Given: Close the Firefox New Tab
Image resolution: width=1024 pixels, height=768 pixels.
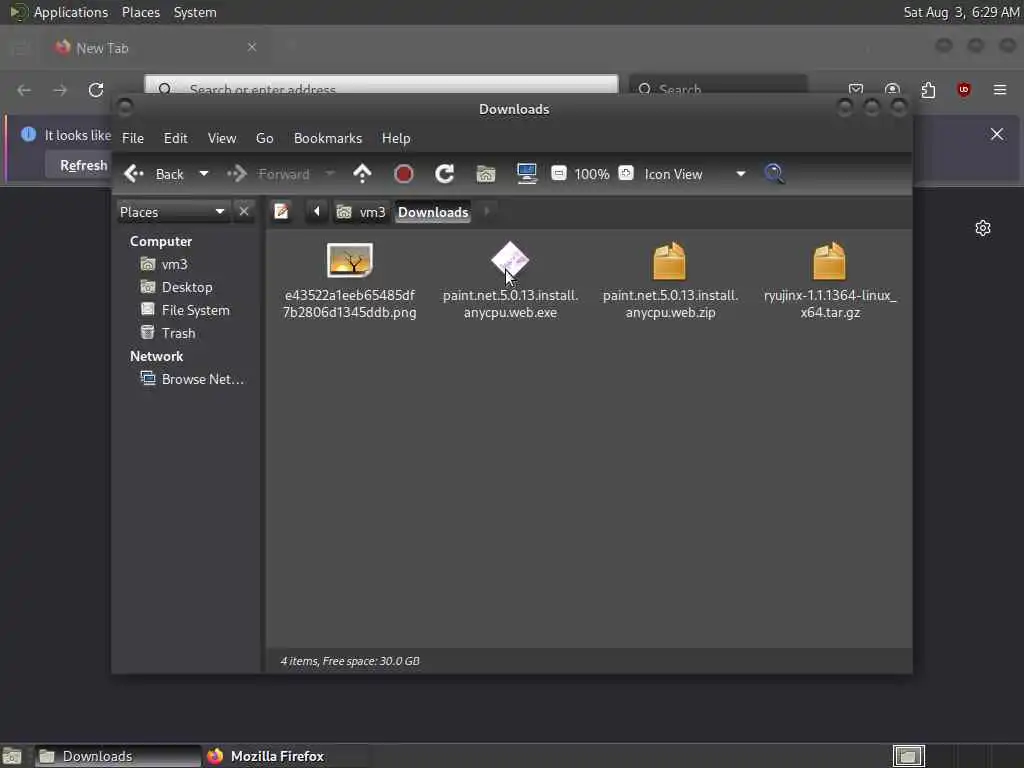Looking at the screenshot, I should tap(252, 47).
